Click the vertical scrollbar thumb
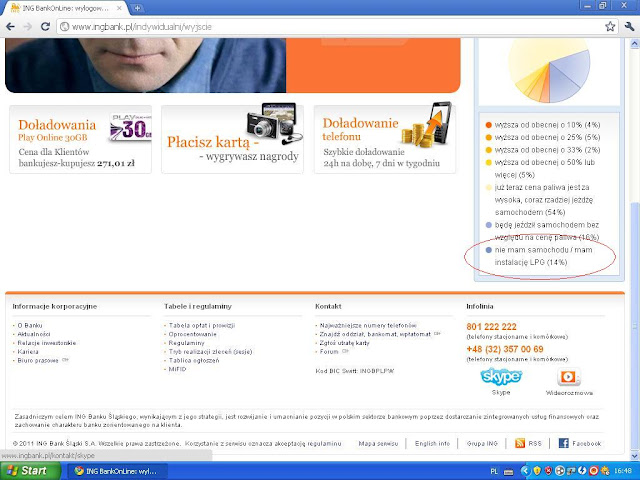This screenshot has width=640, height=480. pyautogui.click(x=635, y=327)
